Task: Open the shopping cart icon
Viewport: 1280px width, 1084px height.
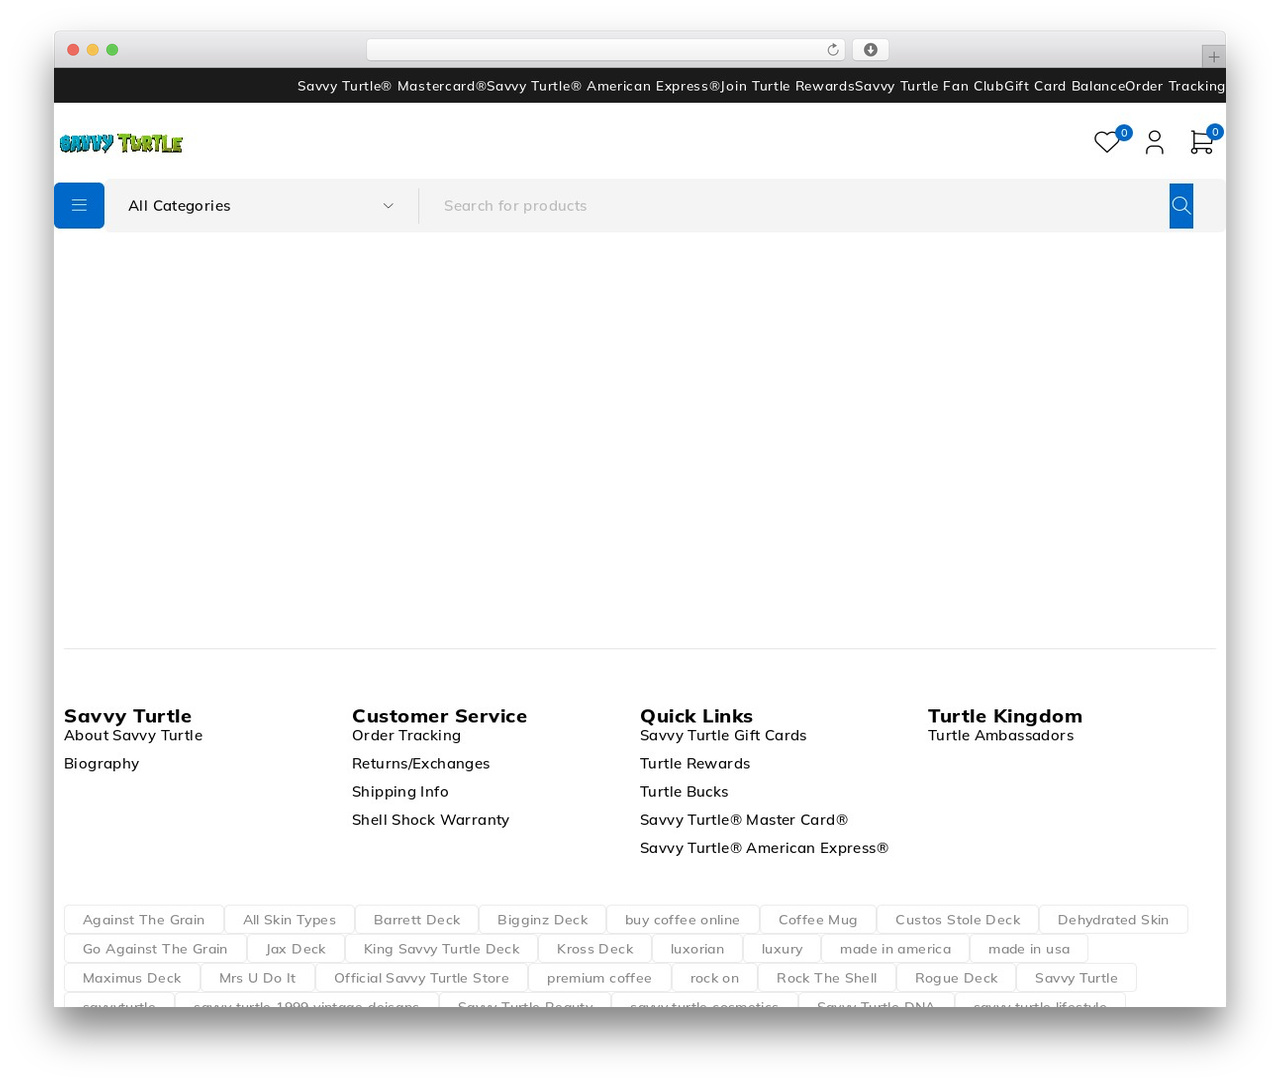Action: pyautogui.click(x=1201, y=143)
